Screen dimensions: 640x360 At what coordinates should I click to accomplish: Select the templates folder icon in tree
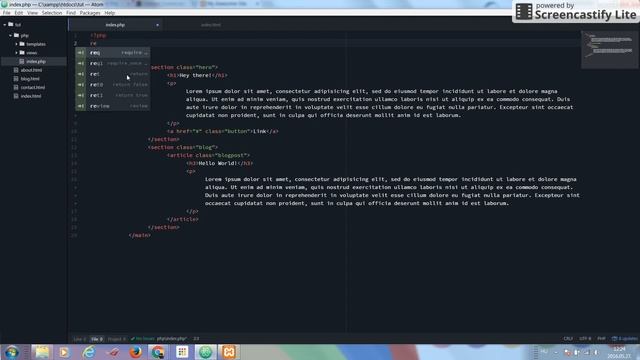click(22, 44)
